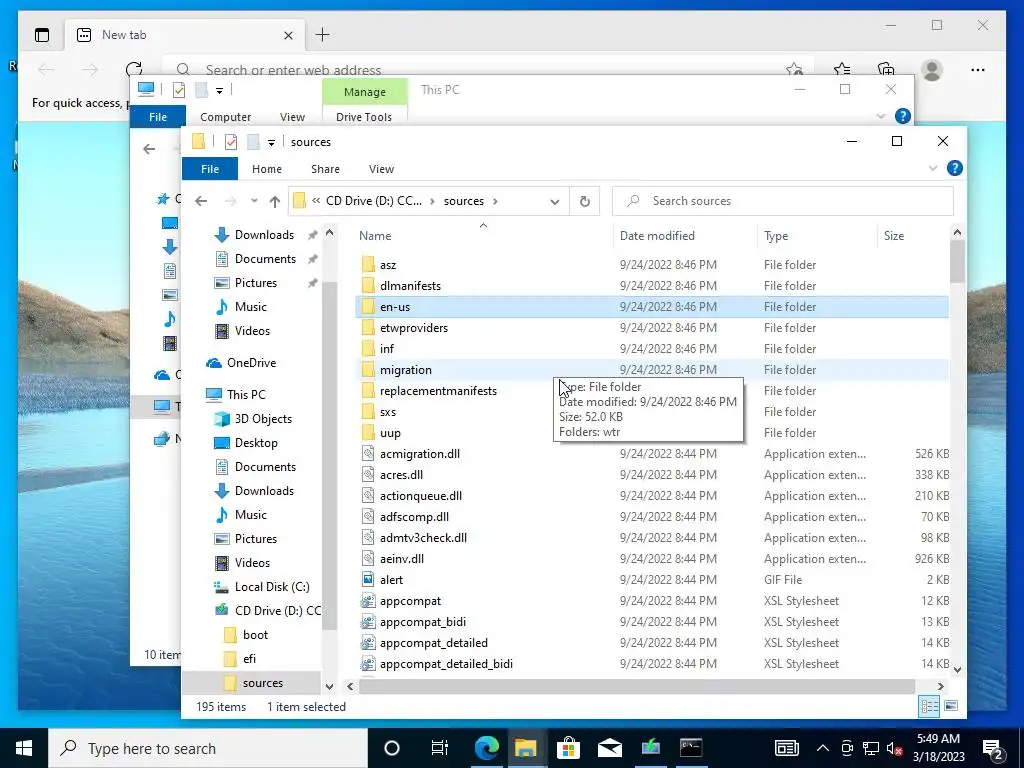Open View tab in sources window

pos(381,169)
